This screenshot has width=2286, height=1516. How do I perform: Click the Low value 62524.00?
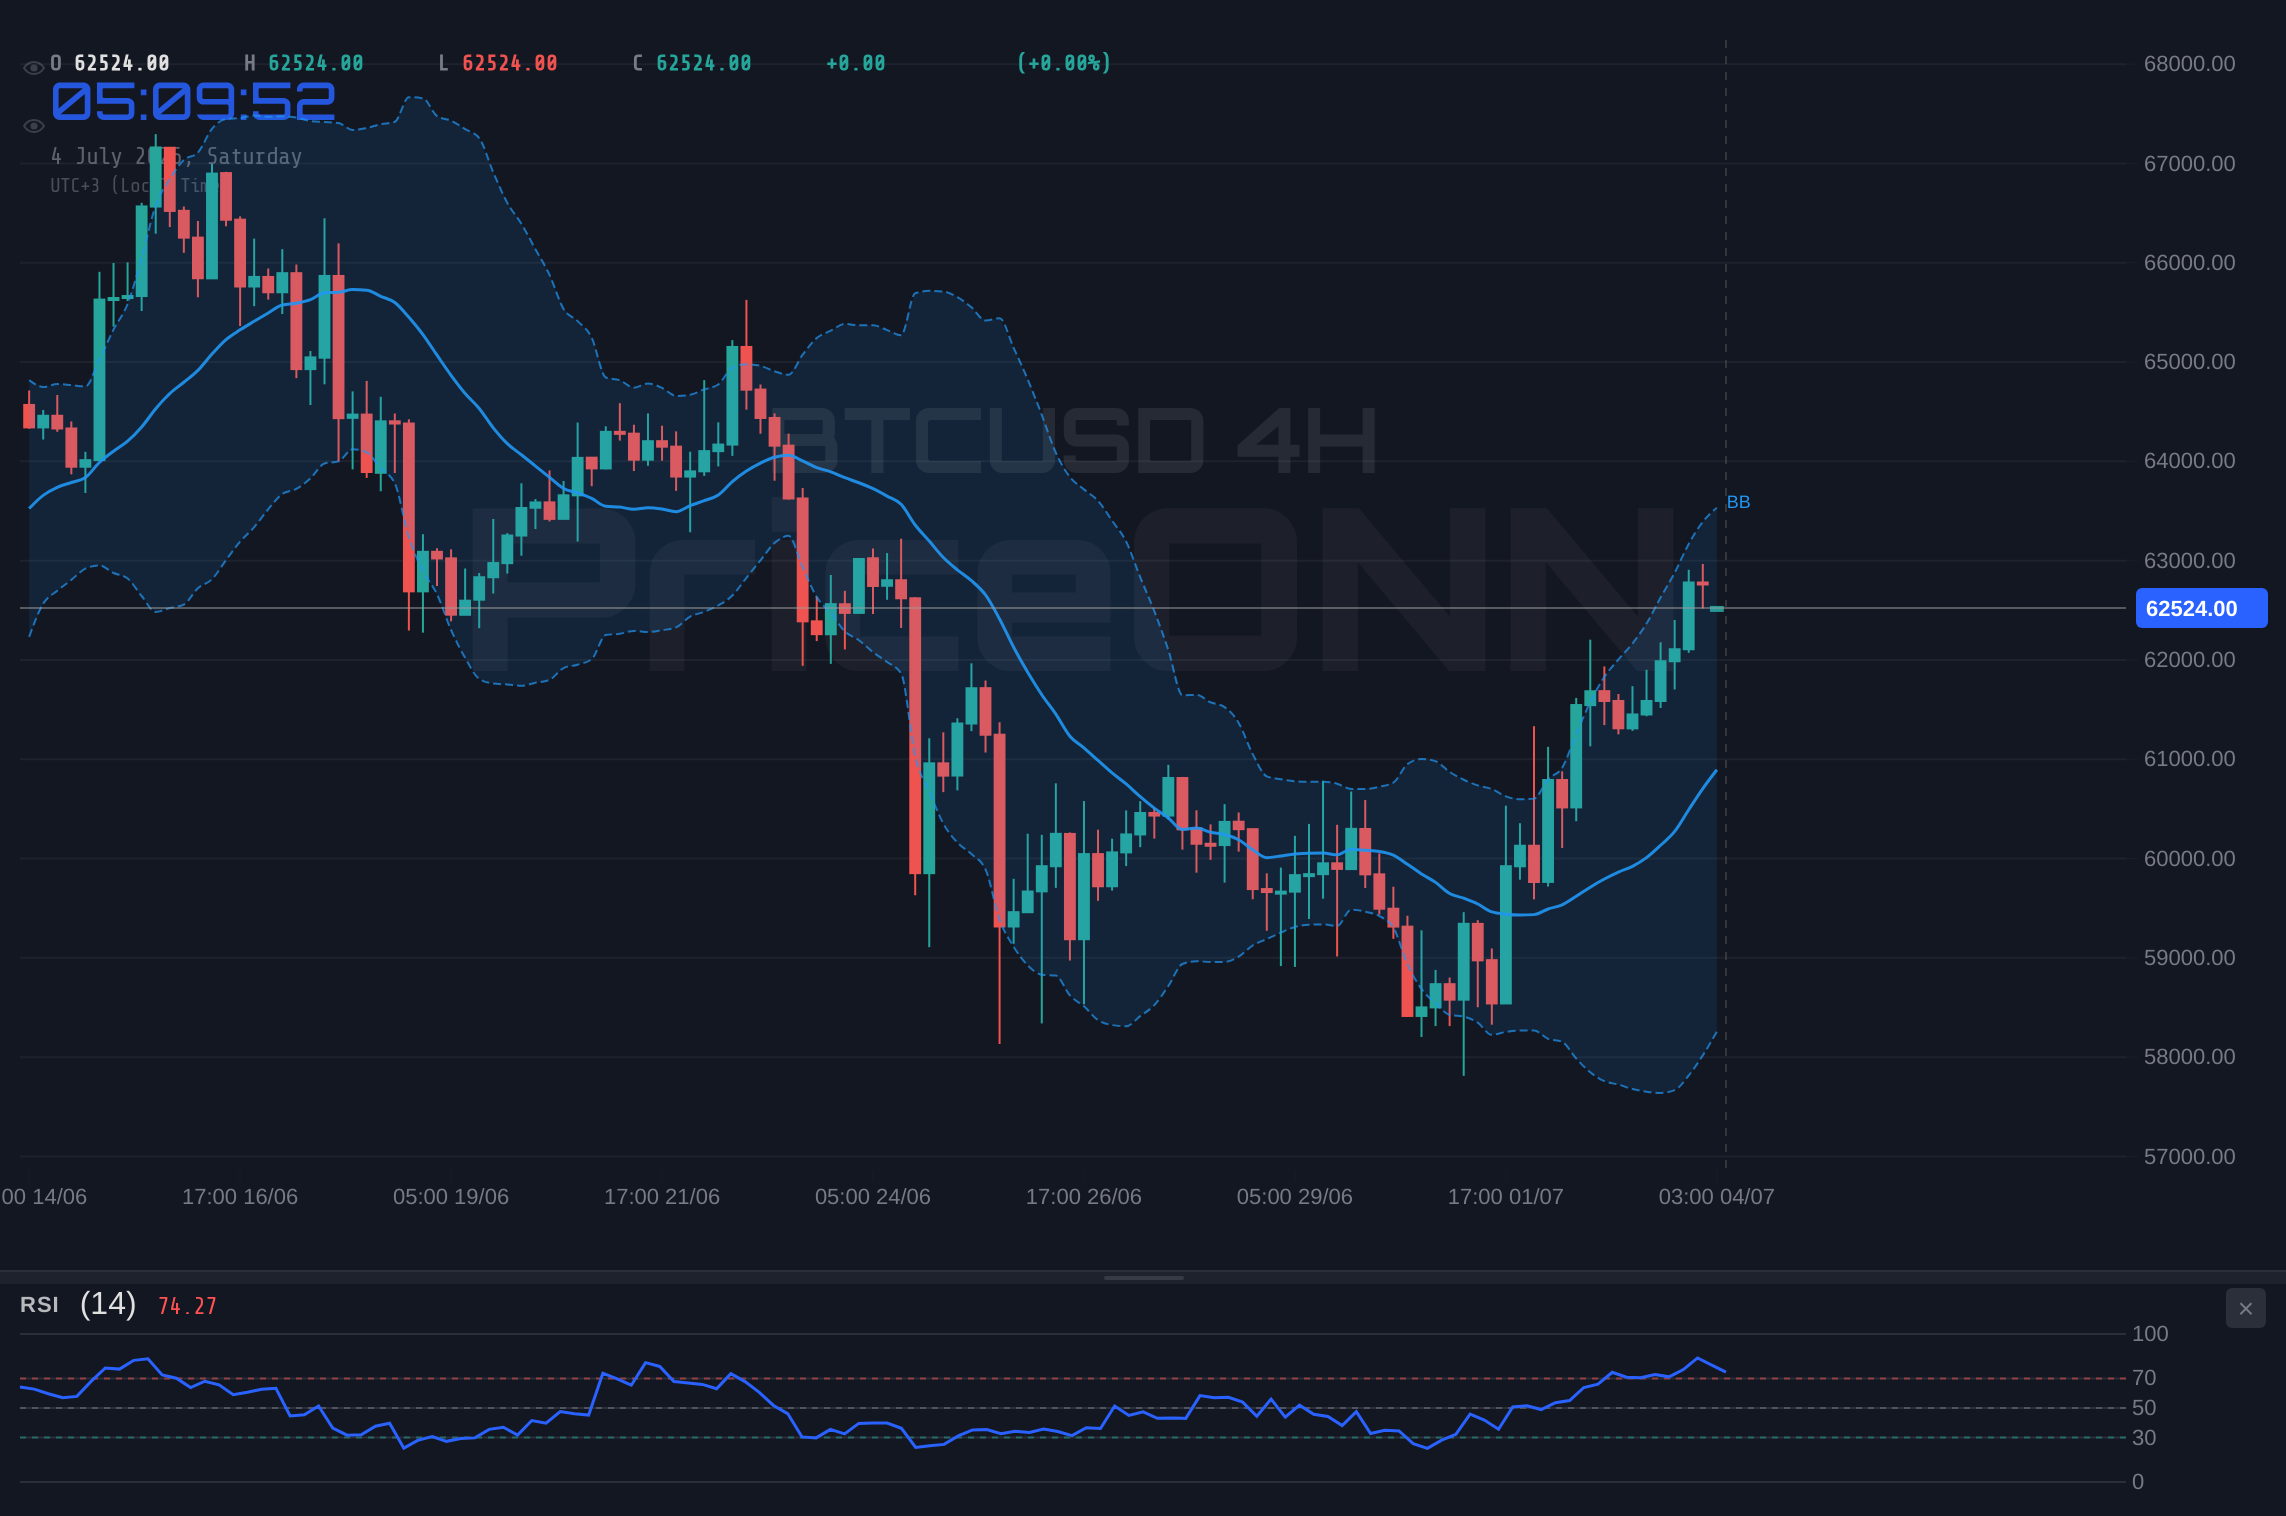[510, 63]
